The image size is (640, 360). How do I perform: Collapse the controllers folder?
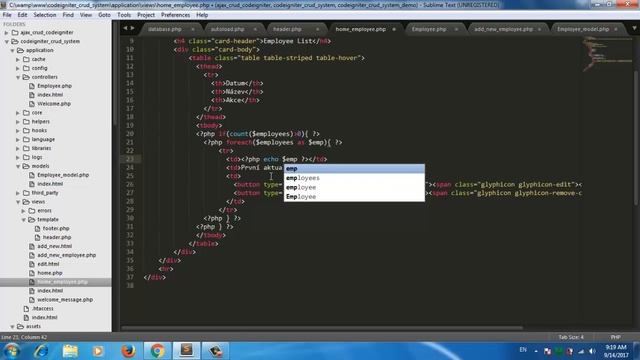click(18, 77)
